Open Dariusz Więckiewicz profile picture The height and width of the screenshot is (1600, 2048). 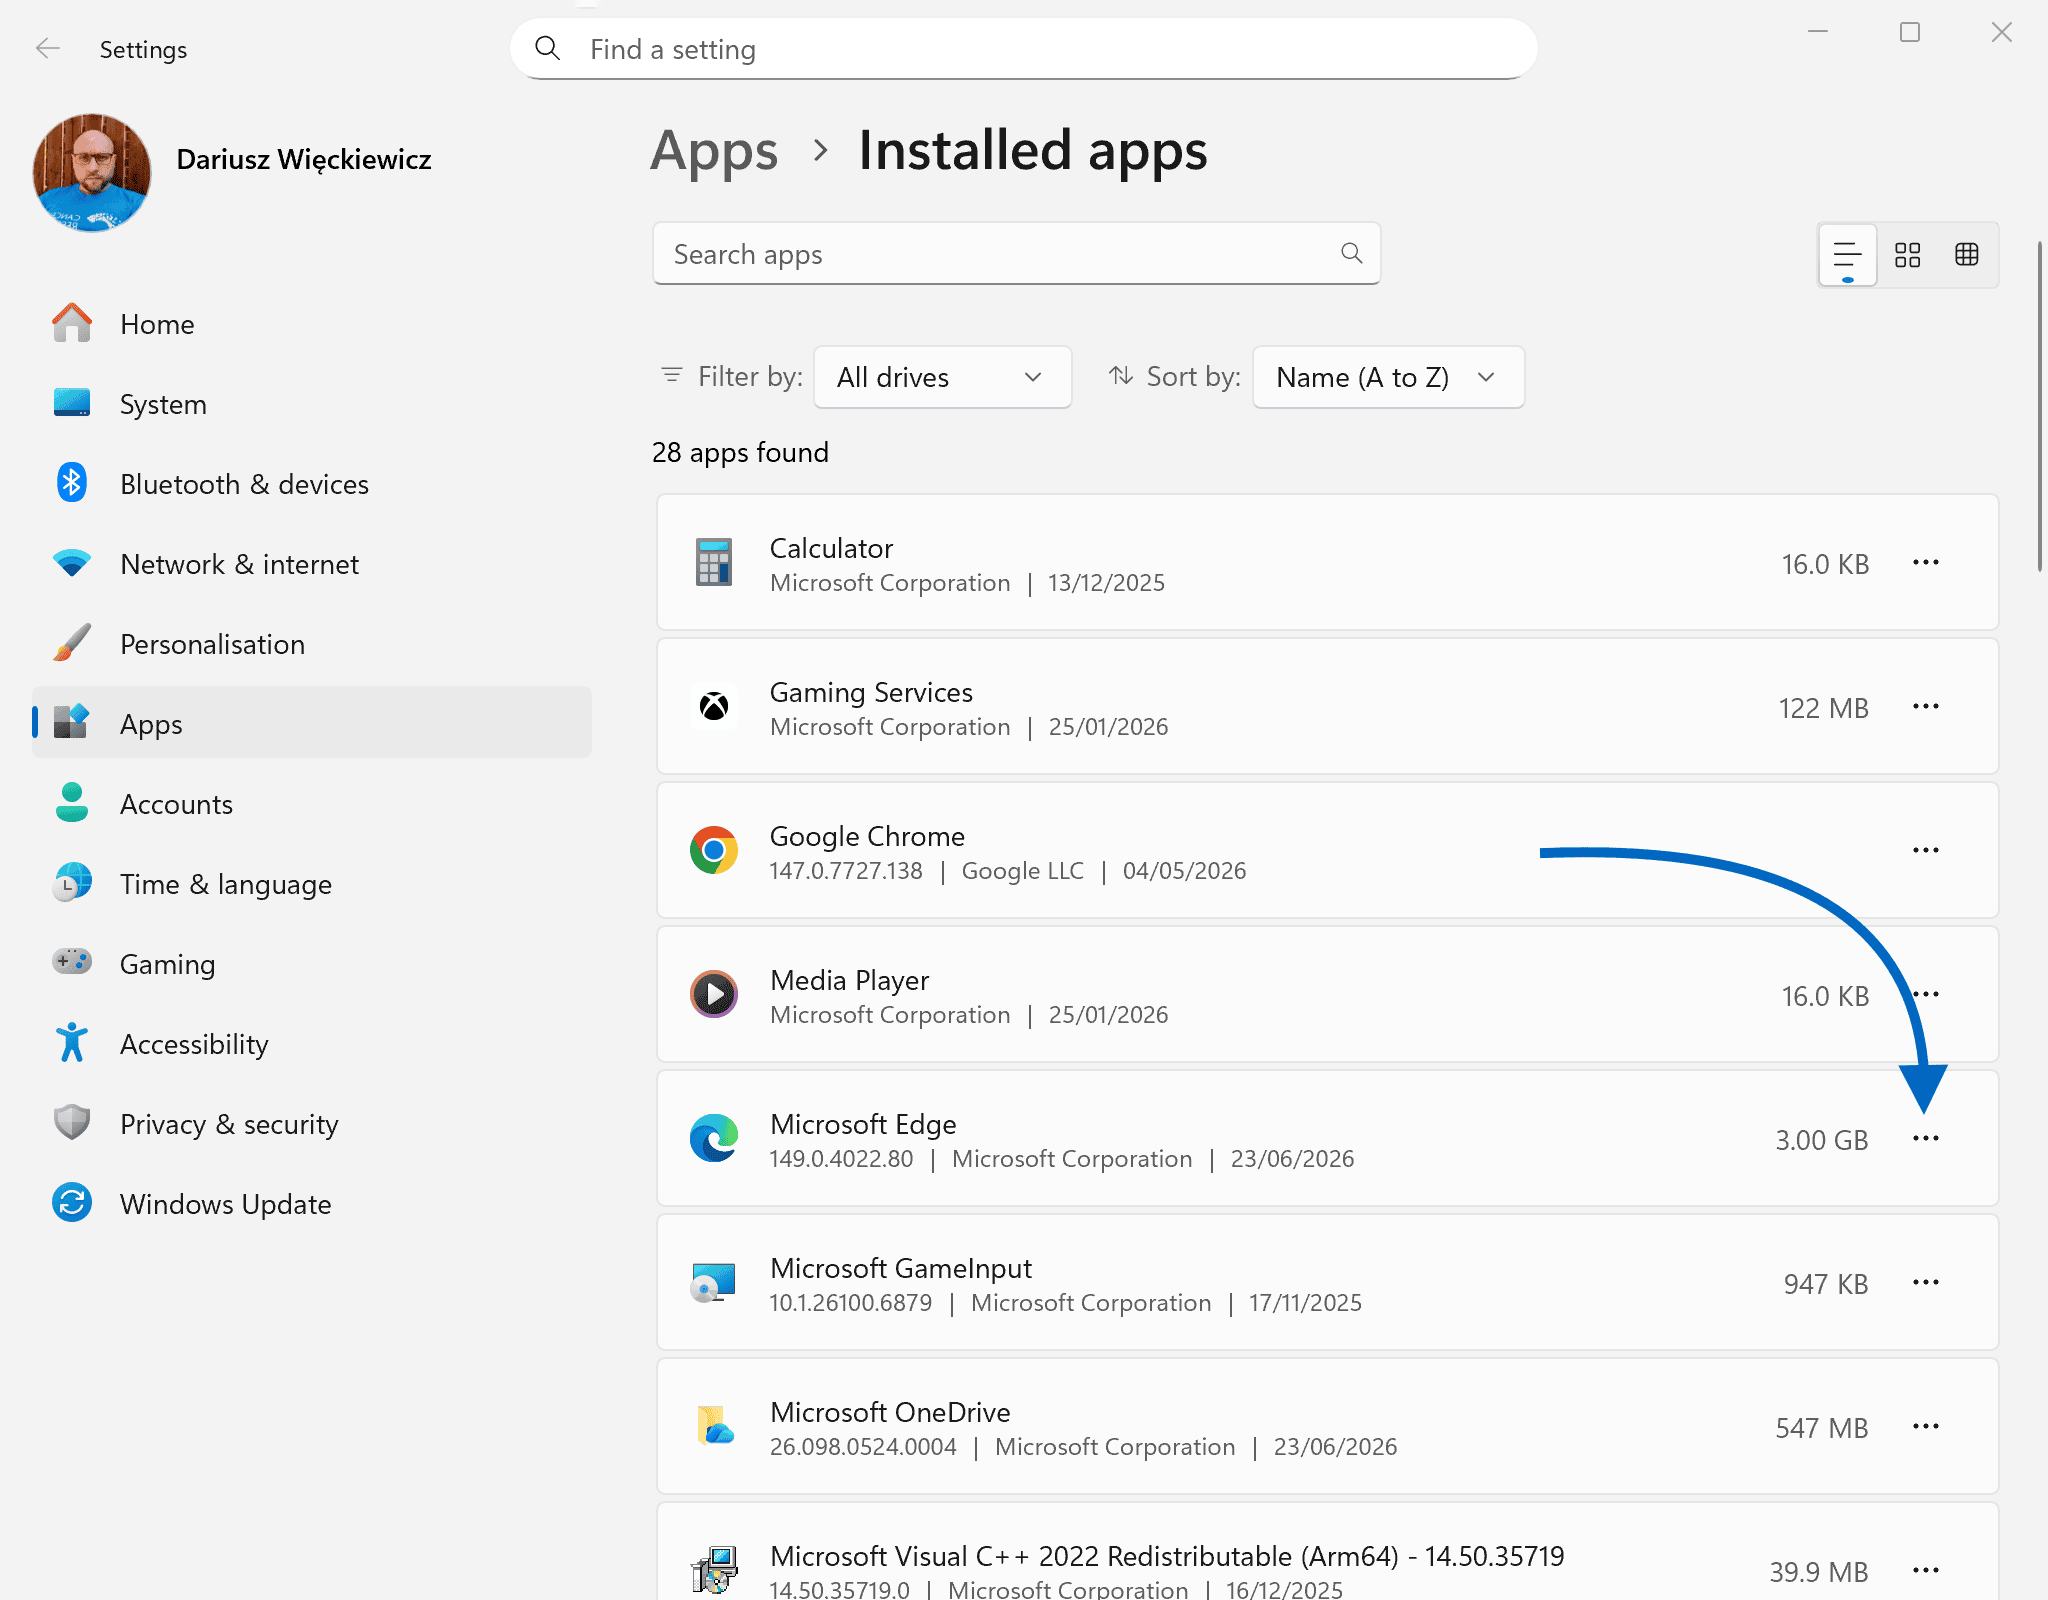point(92,173)
